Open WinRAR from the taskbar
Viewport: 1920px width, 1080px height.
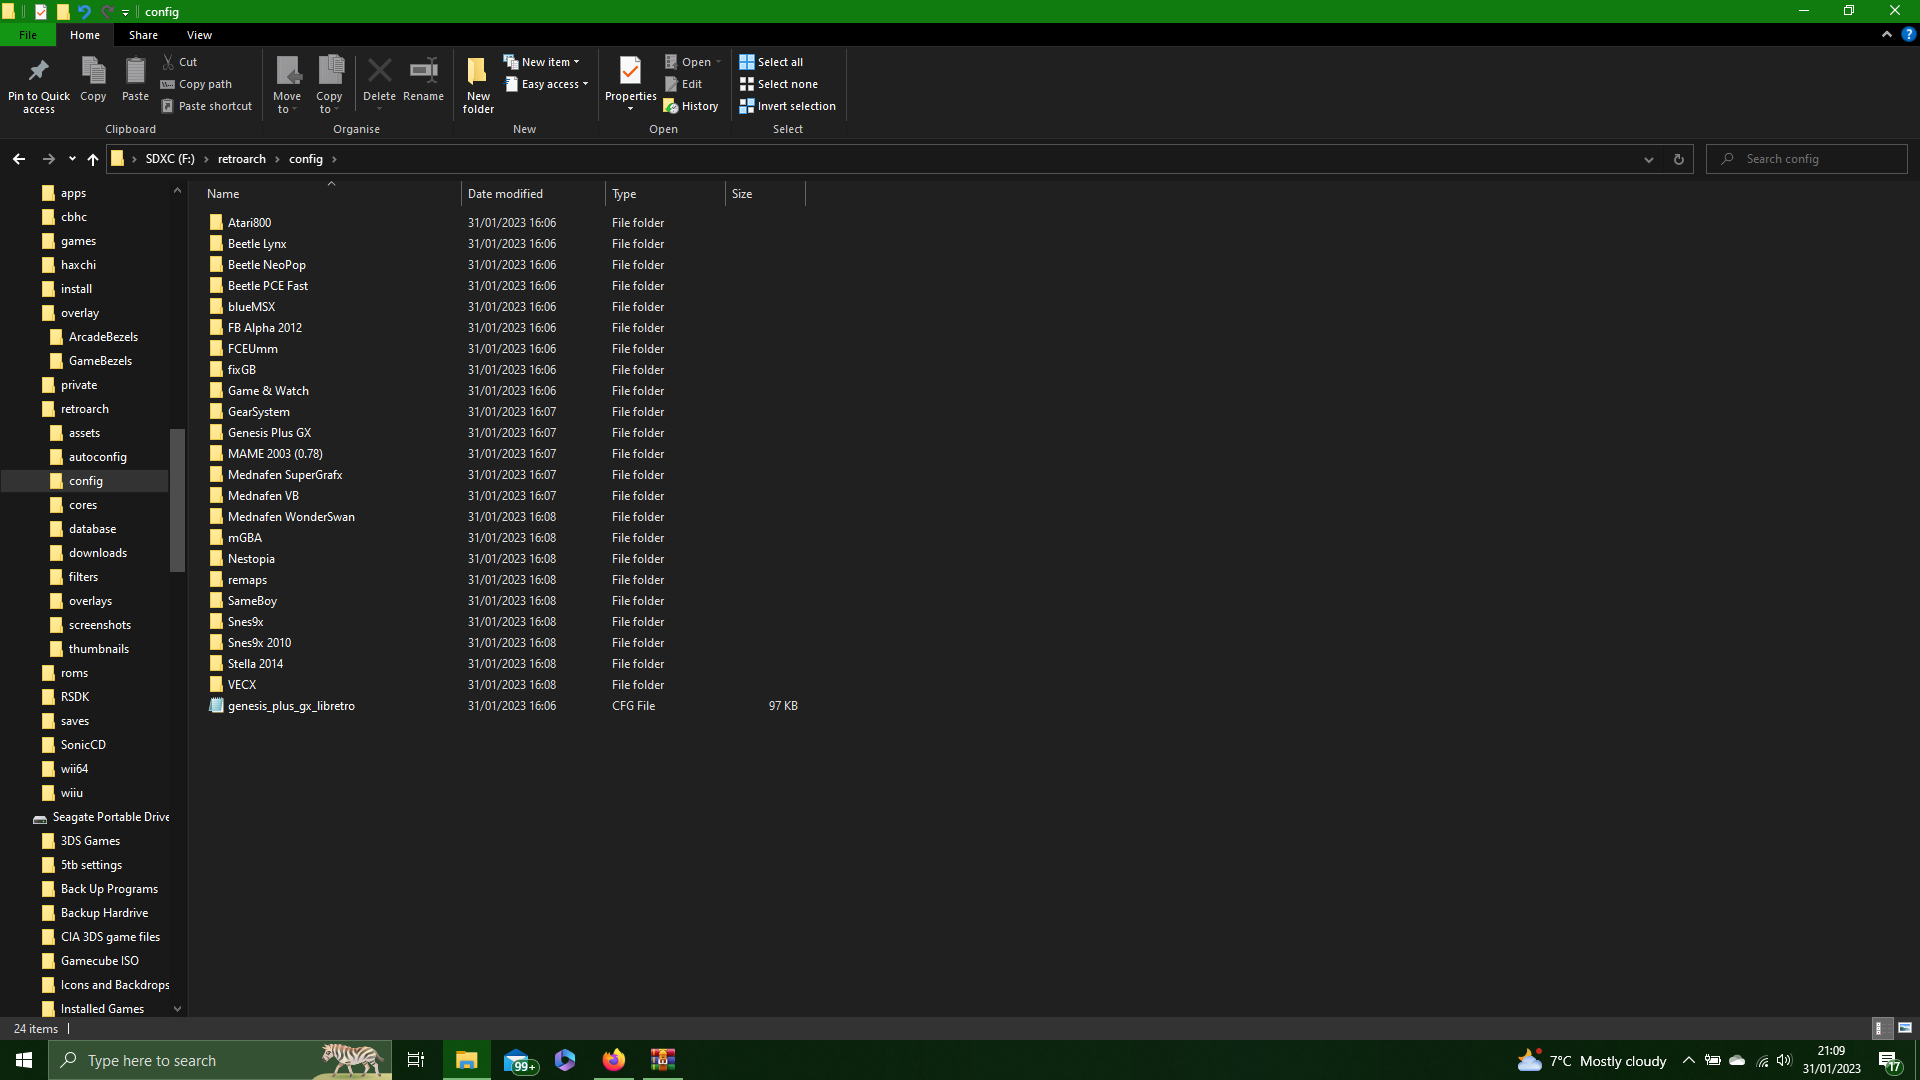click(663, 1060)
